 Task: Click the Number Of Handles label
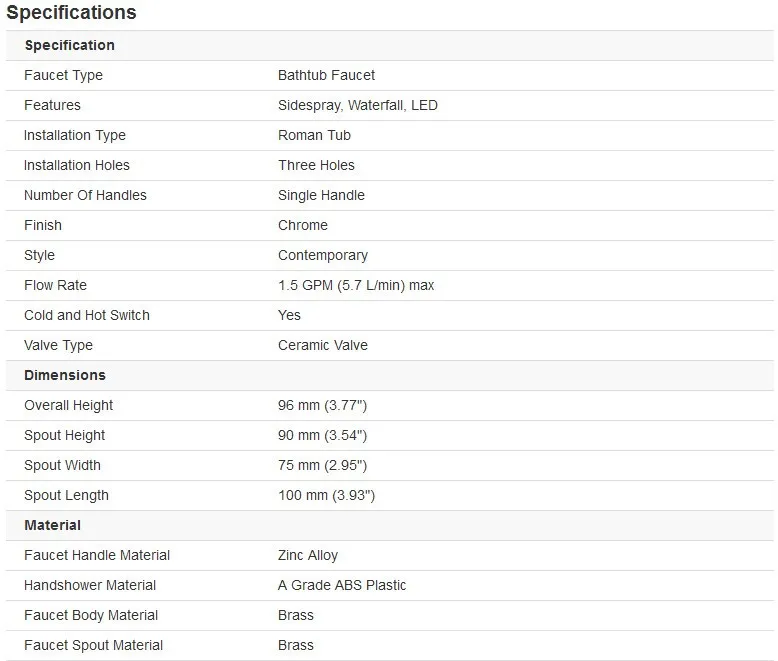[85, 196]
